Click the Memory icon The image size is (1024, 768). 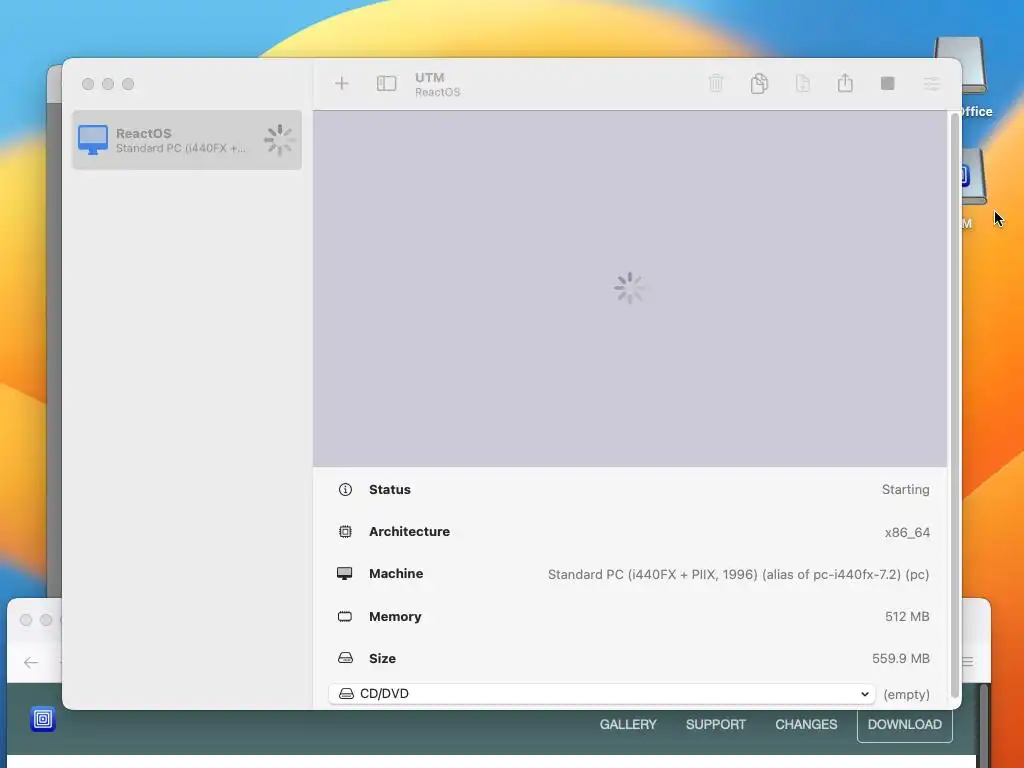[345, 616]
